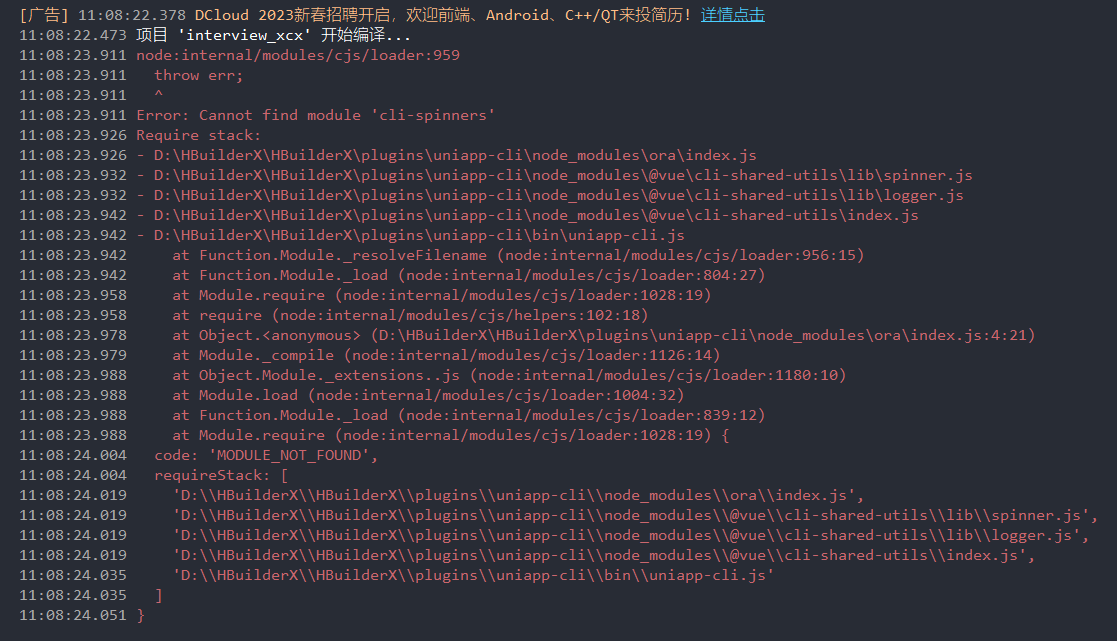Open unquoted lib\logger.js path under Require stack

tap(558, 195)
